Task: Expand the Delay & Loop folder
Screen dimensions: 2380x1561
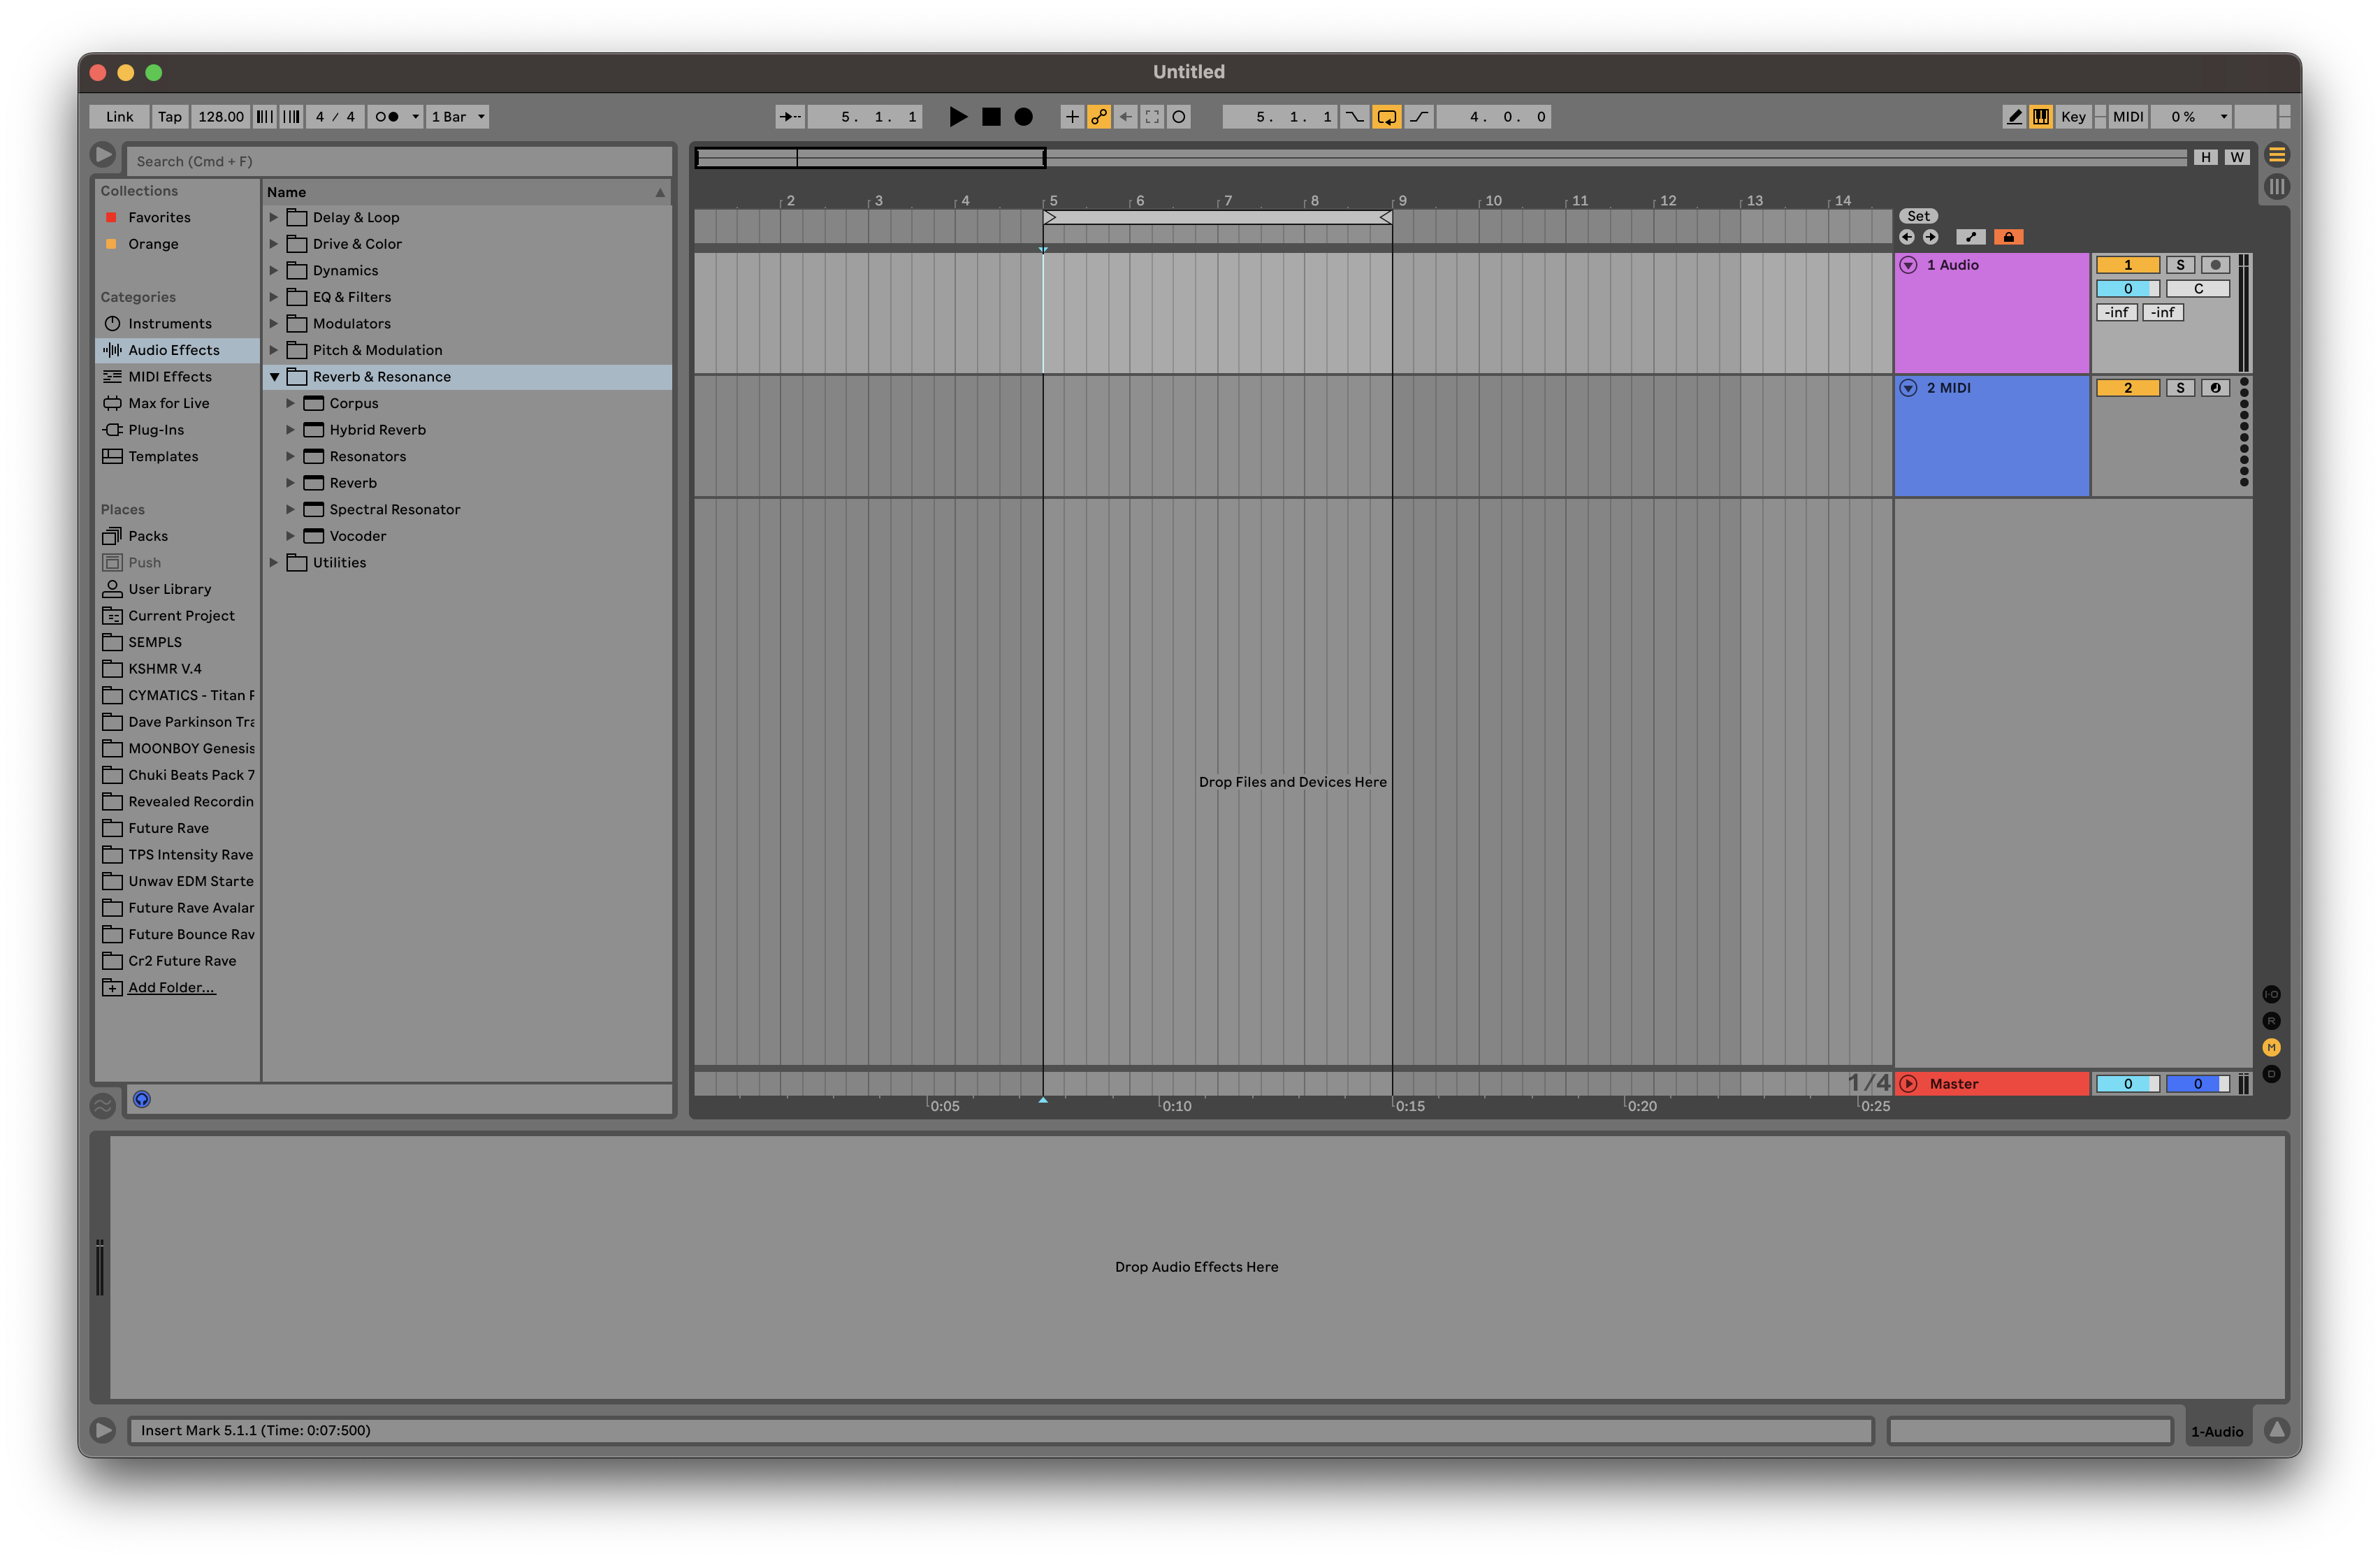Action: click(274, 217)
